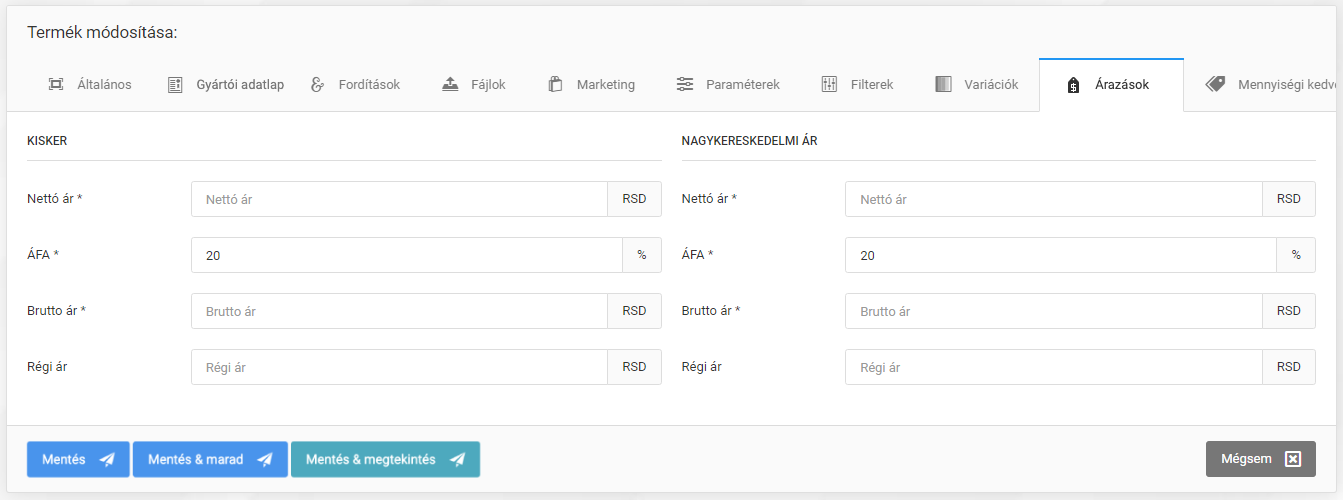Click the Mentés & marad button

[210, 460]
